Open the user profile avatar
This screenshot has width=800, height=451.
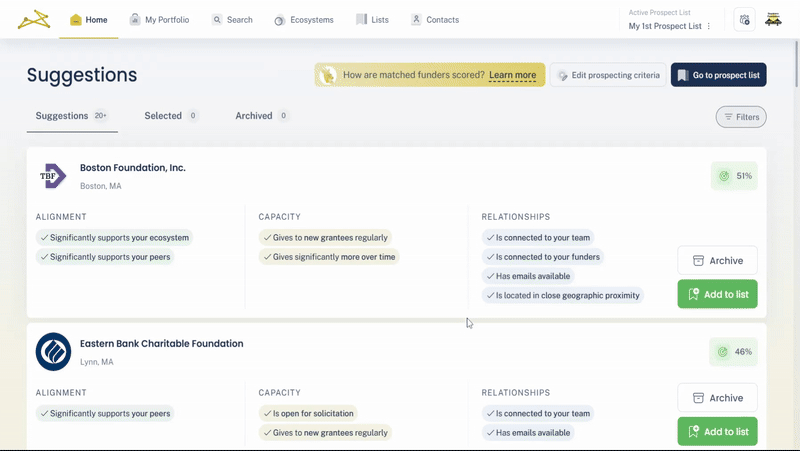[773, 20]
